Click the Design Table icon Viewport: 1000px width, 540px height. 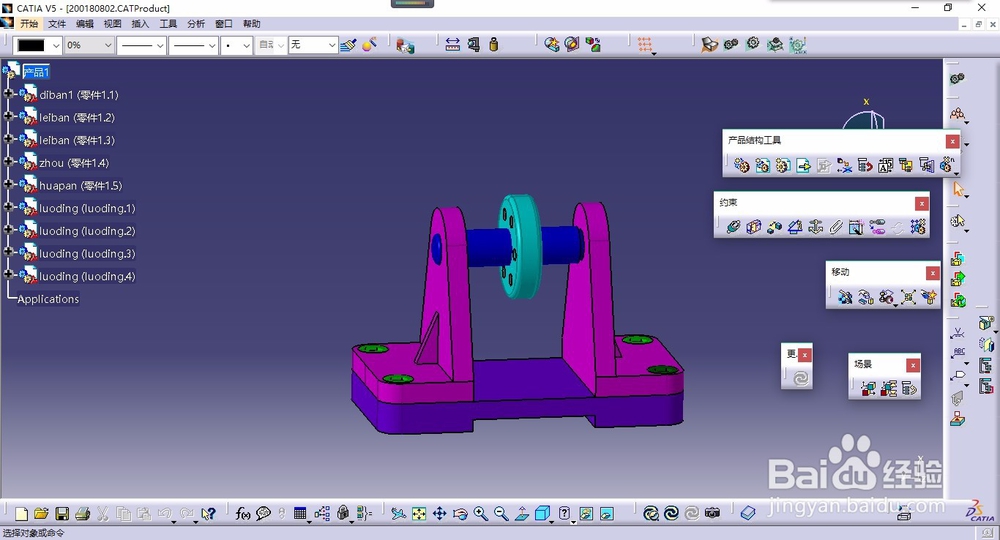300,514
